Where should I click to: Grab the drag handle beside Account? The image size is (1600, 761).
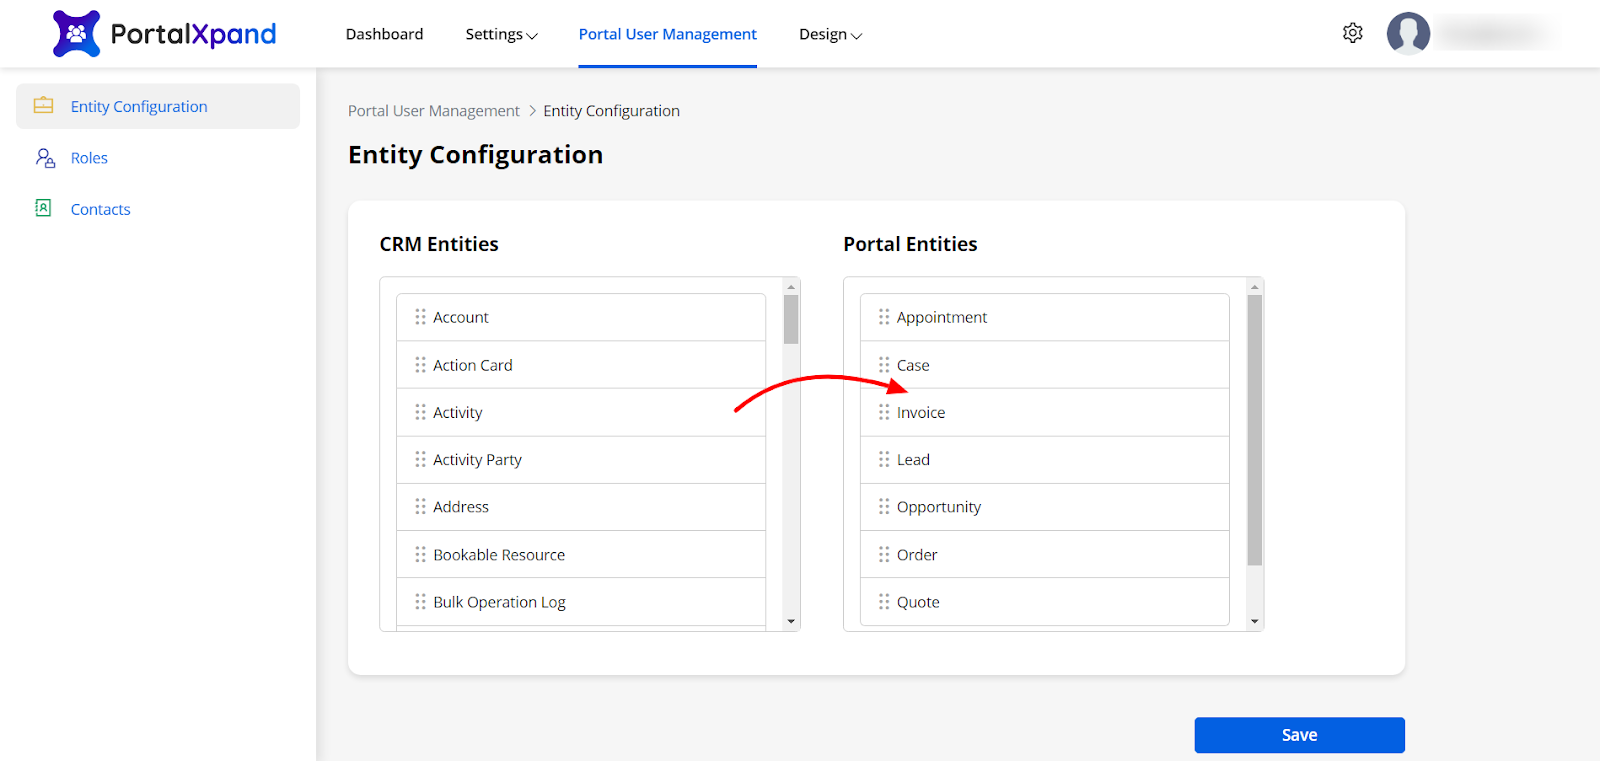[420, 317]
